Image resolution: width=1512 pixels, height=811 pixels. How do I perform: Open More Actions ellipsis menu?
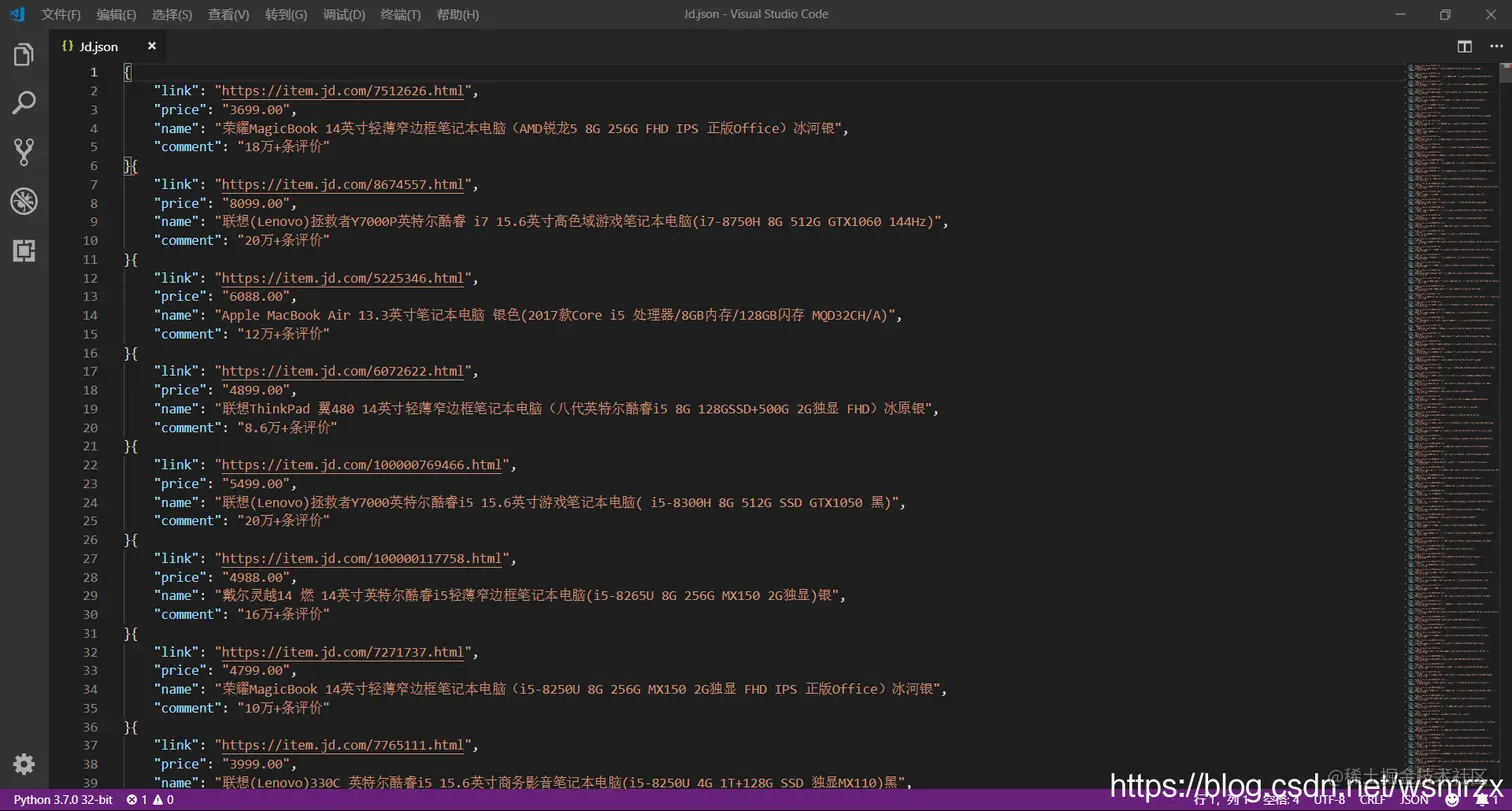coord(1497,45)
